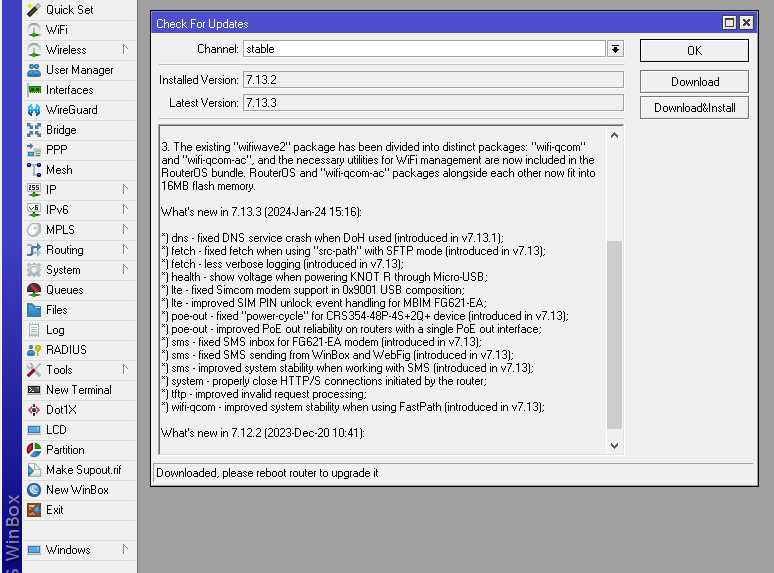Click the changelog scroll up arrow
774x573 pixels.
click(x=614, y=135)
